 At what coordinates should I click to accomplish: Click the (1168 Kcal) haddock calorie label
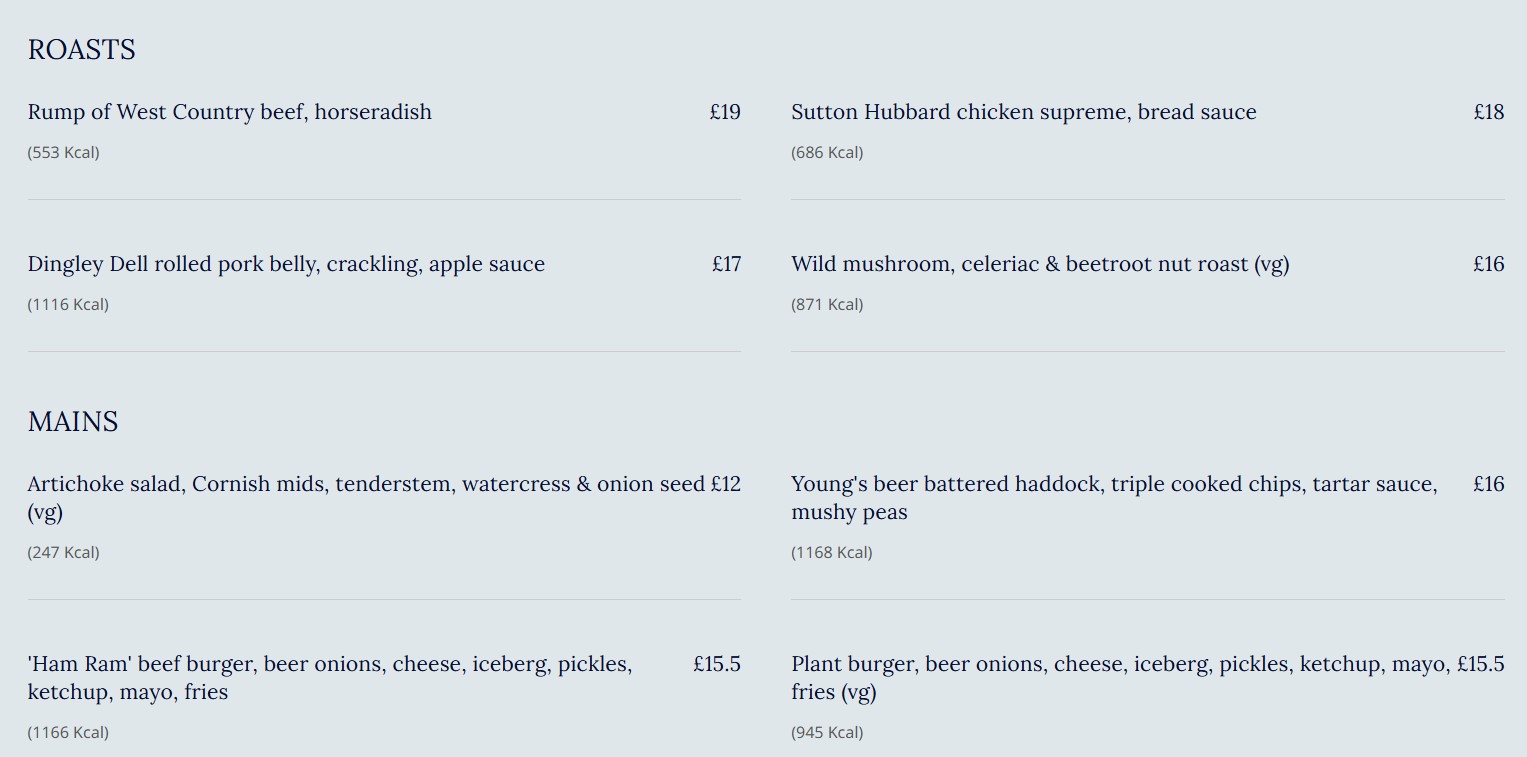tap(831, 553)
